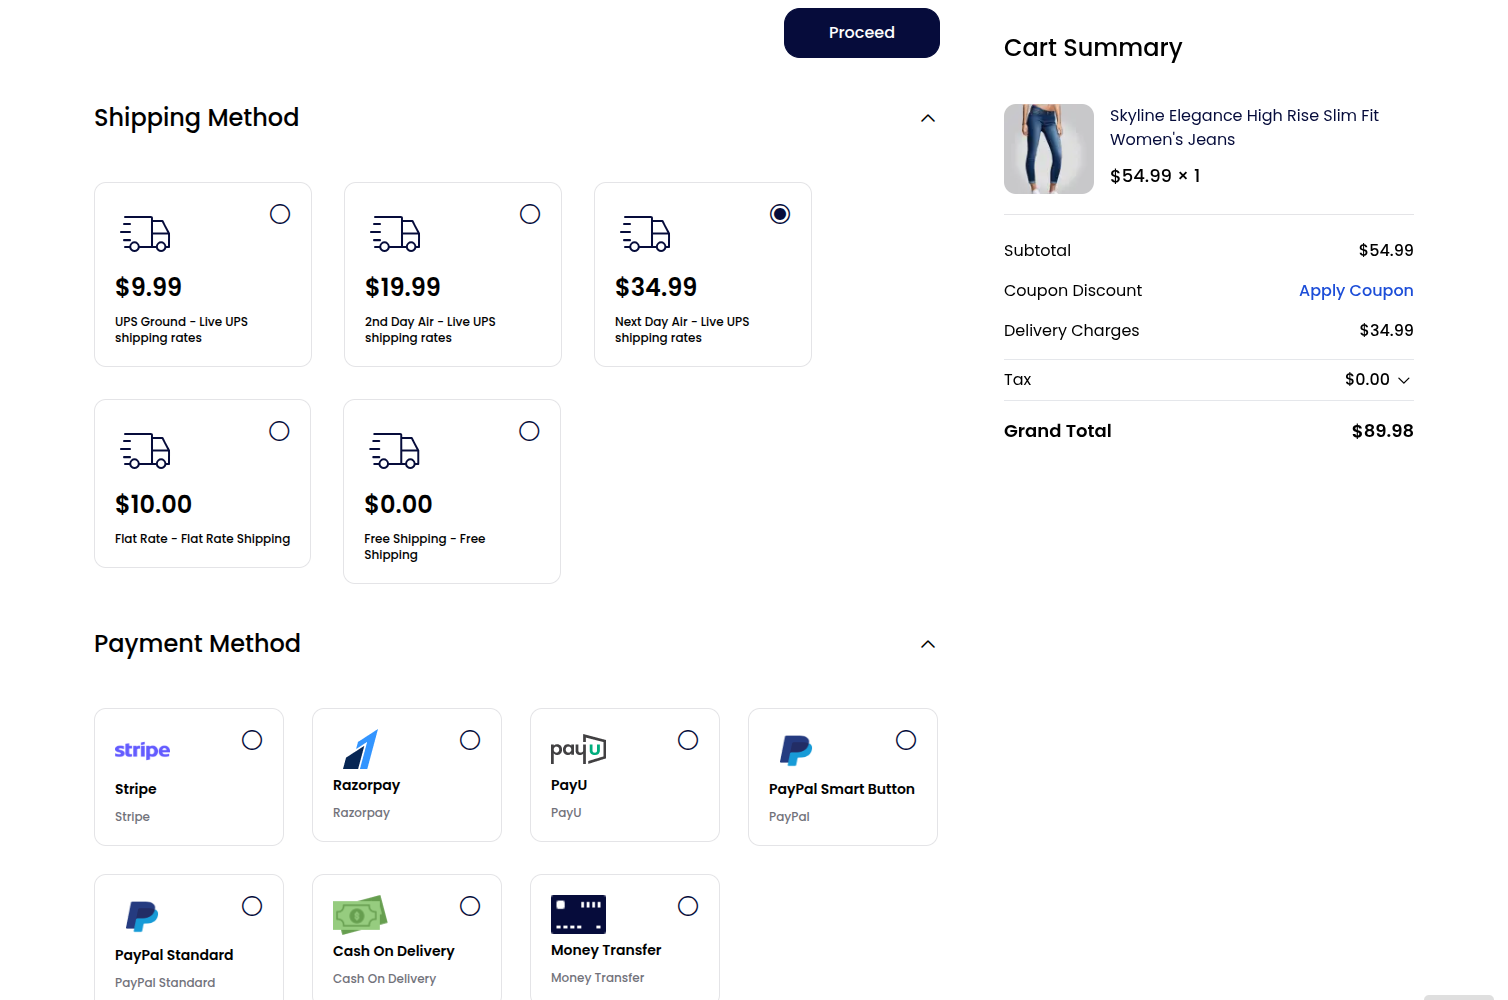This screenshot has width=1508, height=1000.
Task: Click the Cart Summary heading
Action: tap(1093, 48)
